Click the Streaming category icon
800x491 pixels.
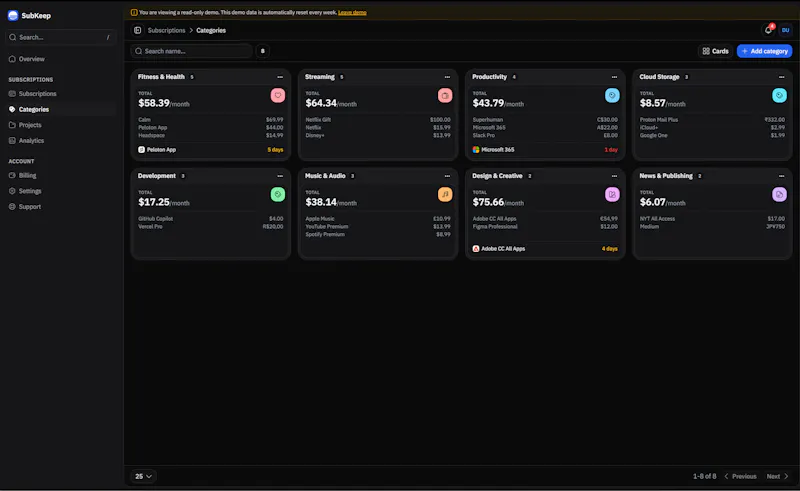tap(445, 95)
